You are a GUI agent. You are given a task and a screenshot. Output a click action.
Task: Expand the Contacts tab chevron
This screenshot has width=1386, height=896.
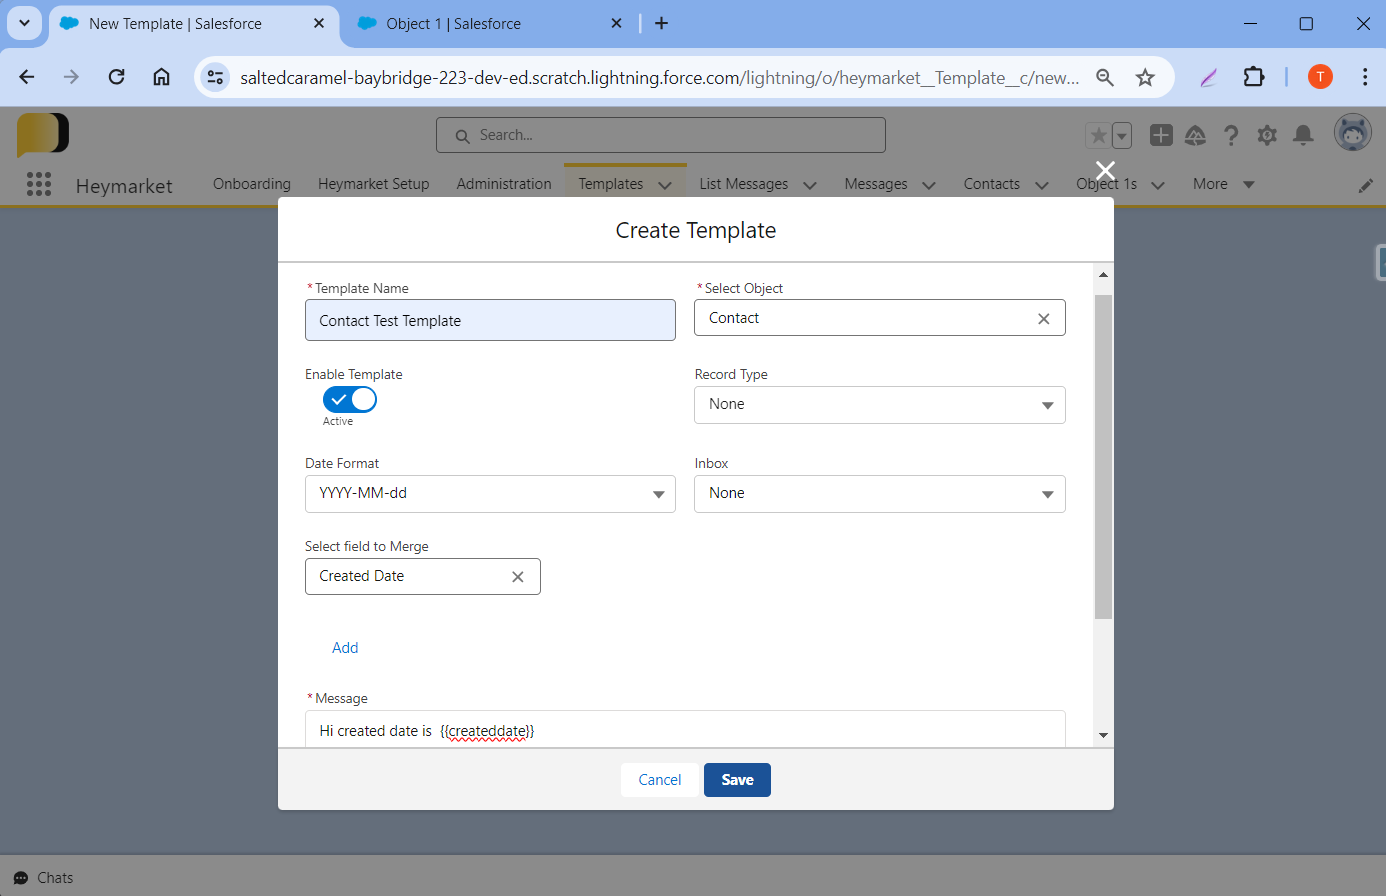[1042, 185]
